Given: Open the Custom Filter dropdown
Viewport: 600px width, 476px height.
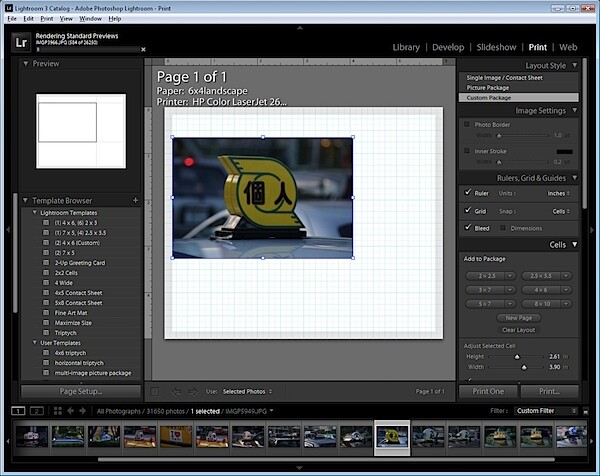Looking at the screenshot, I should (546, 411).
